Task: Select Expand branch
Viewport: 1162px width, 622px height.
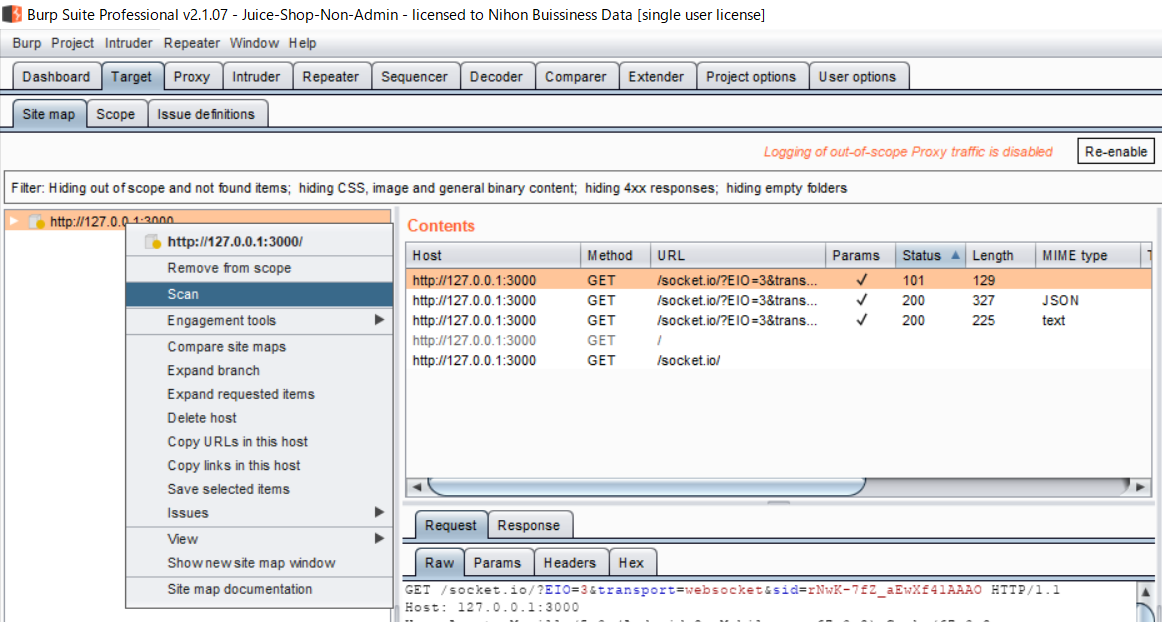Action: [x=259, y=370]
